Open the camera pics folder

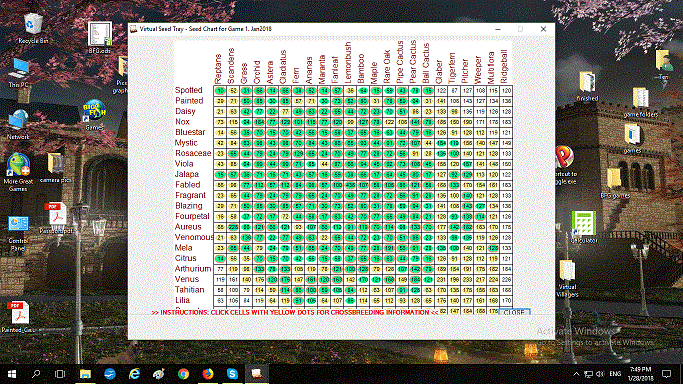[55, 168]
